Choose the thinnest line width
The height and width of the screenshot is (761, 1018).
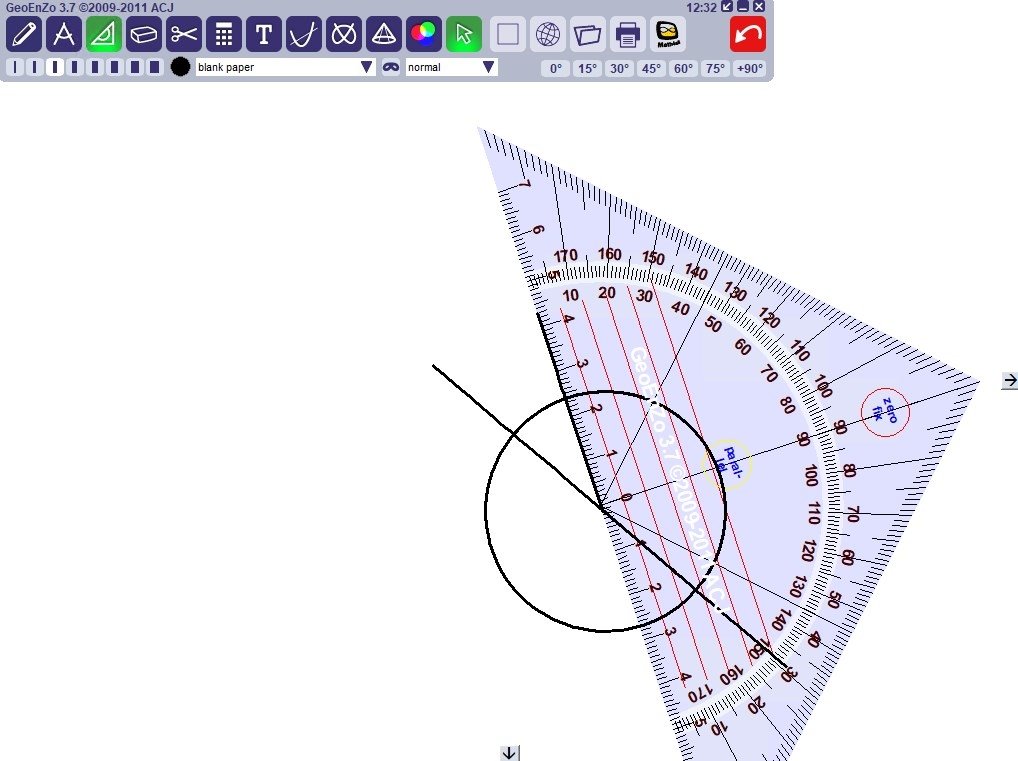click(x=15, y=67)
